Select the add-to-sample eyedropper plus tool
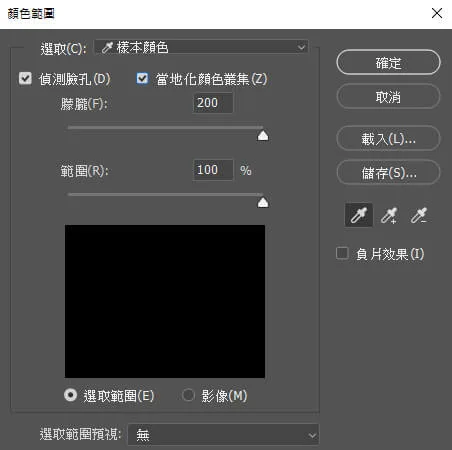 coord(389,215)
